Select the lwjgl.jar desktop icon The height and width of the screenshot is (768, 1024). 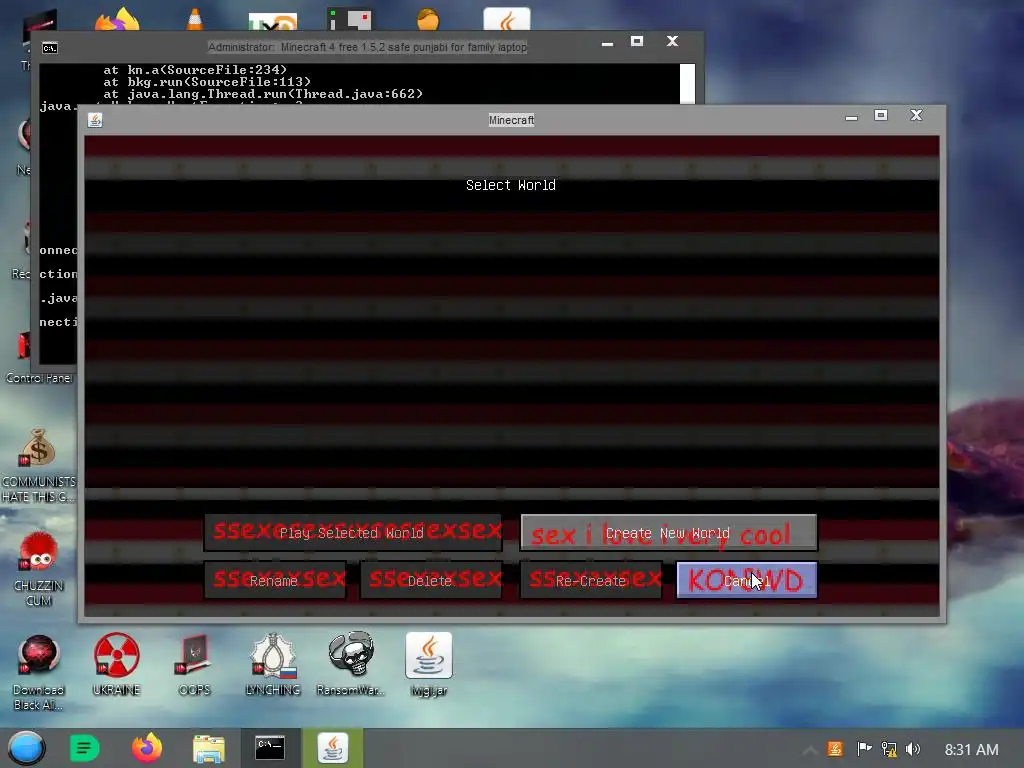pos(429,664)
